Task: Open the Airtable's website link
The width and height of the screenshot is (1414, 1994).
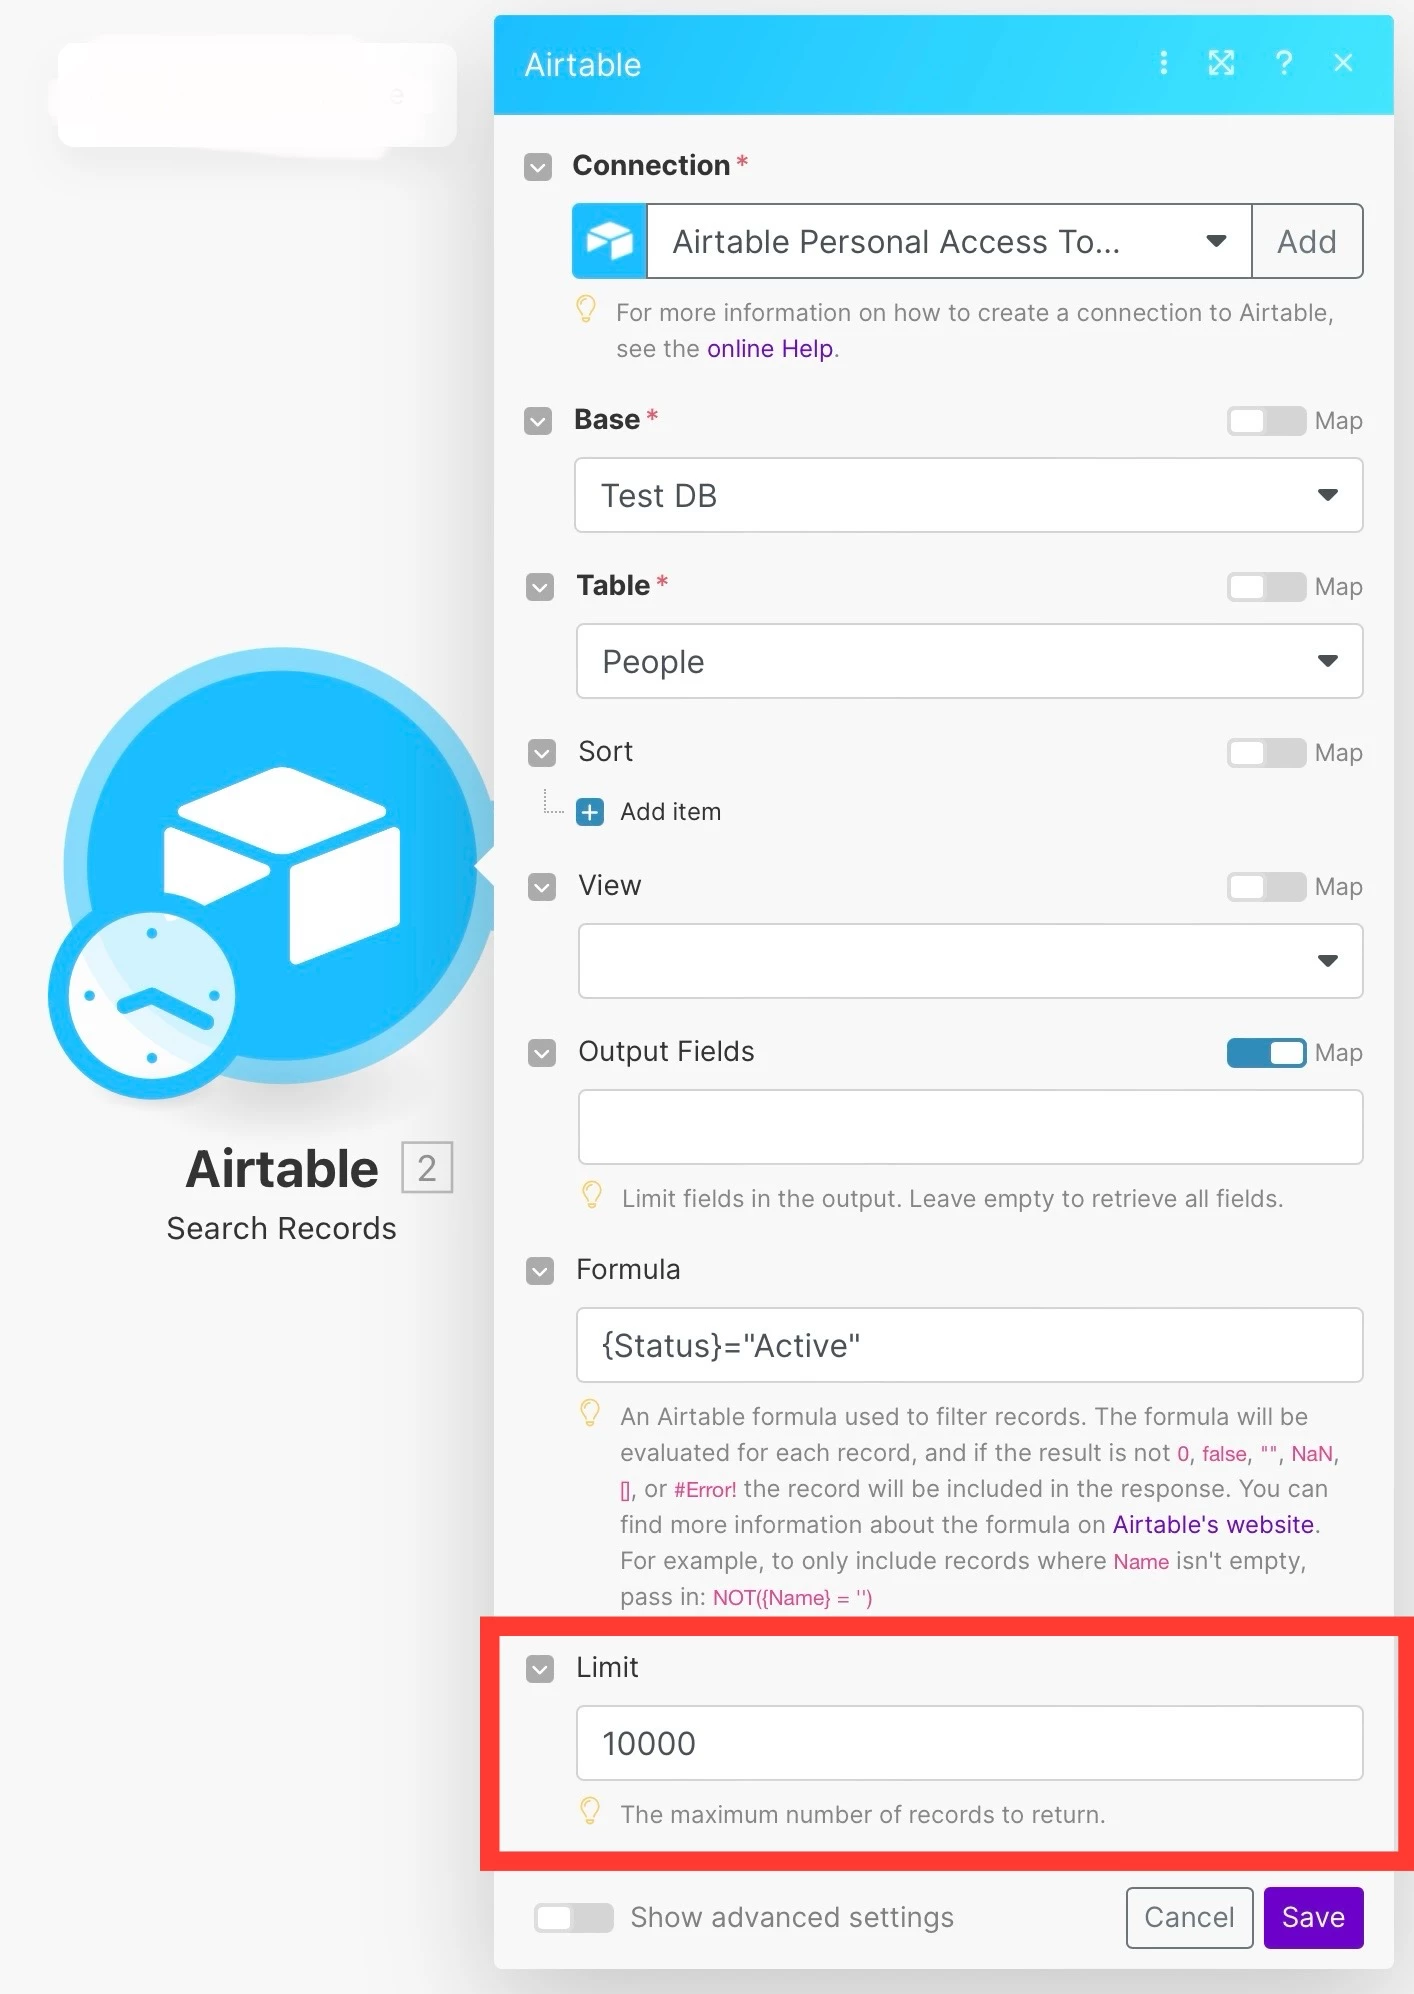Action: (x=1214, y=1525)
